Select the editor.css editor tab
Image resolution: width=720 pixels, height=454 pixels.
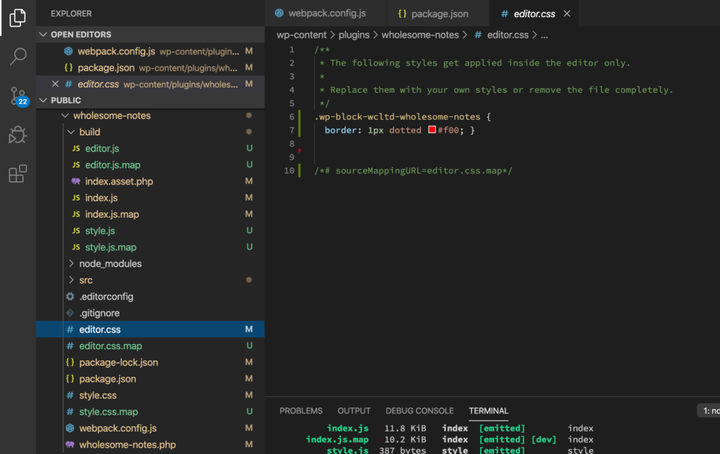coord(534,14)
